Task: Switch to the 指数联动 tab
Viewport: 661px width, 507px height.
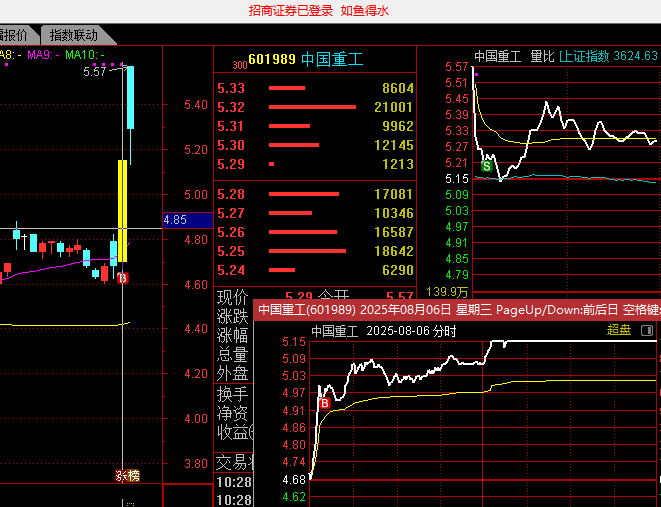Action: (x=74, y=35)
